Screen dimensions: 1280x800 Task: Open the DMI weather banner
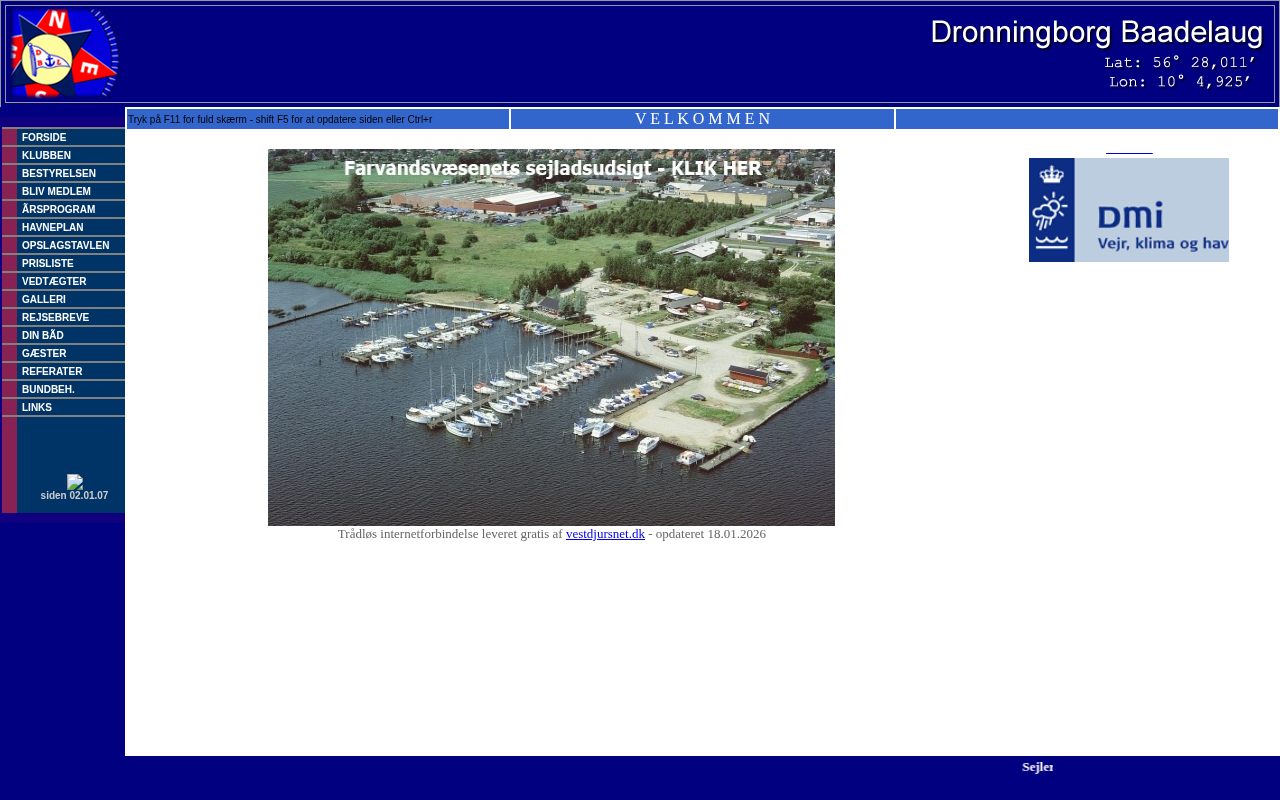click(x=1128, y=210)
